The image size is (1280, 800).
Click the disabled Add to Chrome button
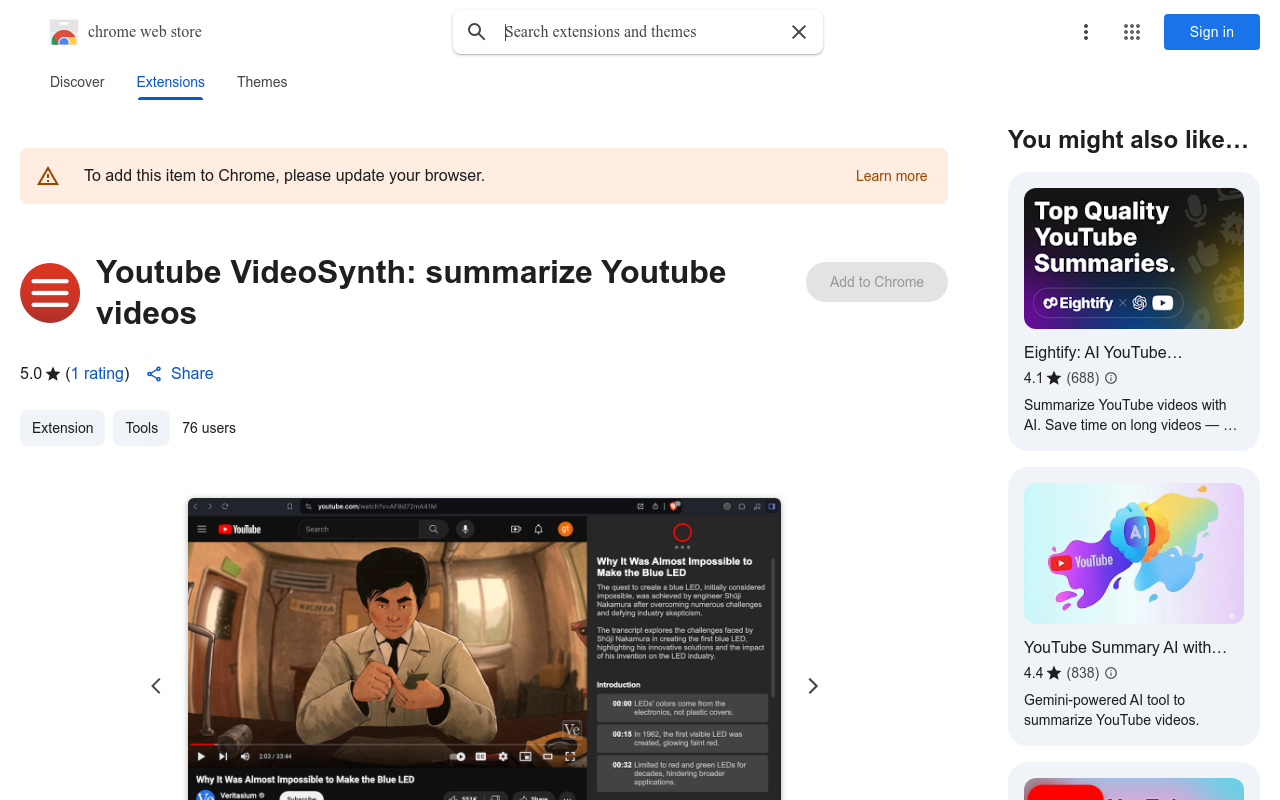pyautogui.click(x=877, y=282)
